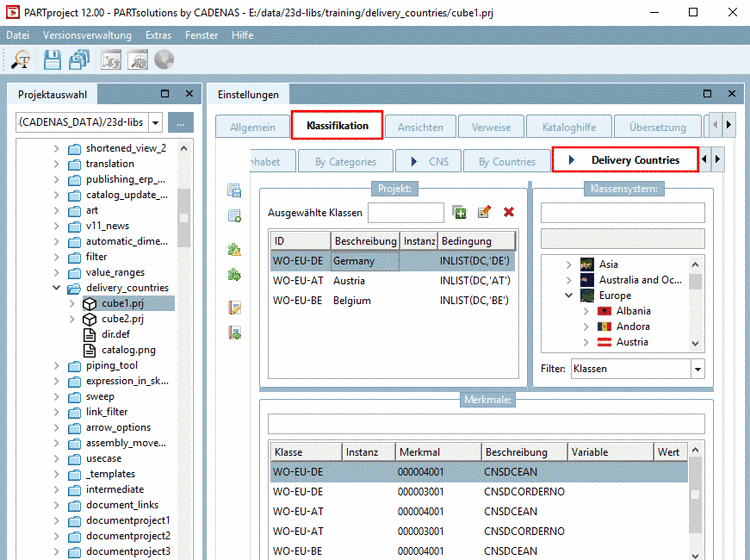The image size is (750, 560).
Task: Open the catalog path dropdown
Action: tap(155, 123)
